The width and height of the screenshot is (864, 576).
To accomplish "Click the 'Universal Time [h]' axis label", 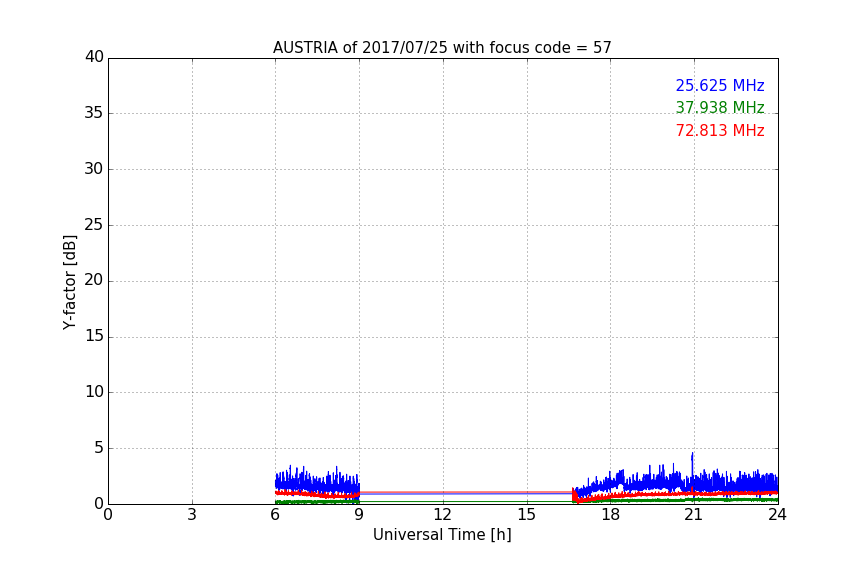I will coord(442,535).
